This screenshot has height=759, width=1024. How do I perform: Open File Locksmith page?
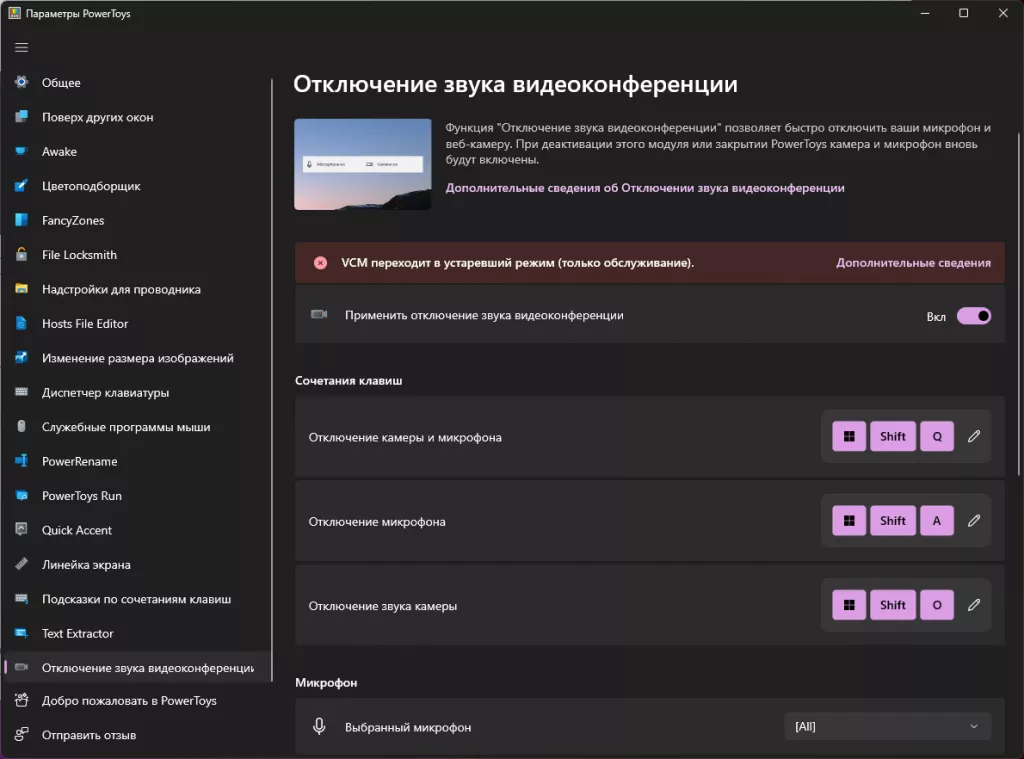[x=136, y=255]
